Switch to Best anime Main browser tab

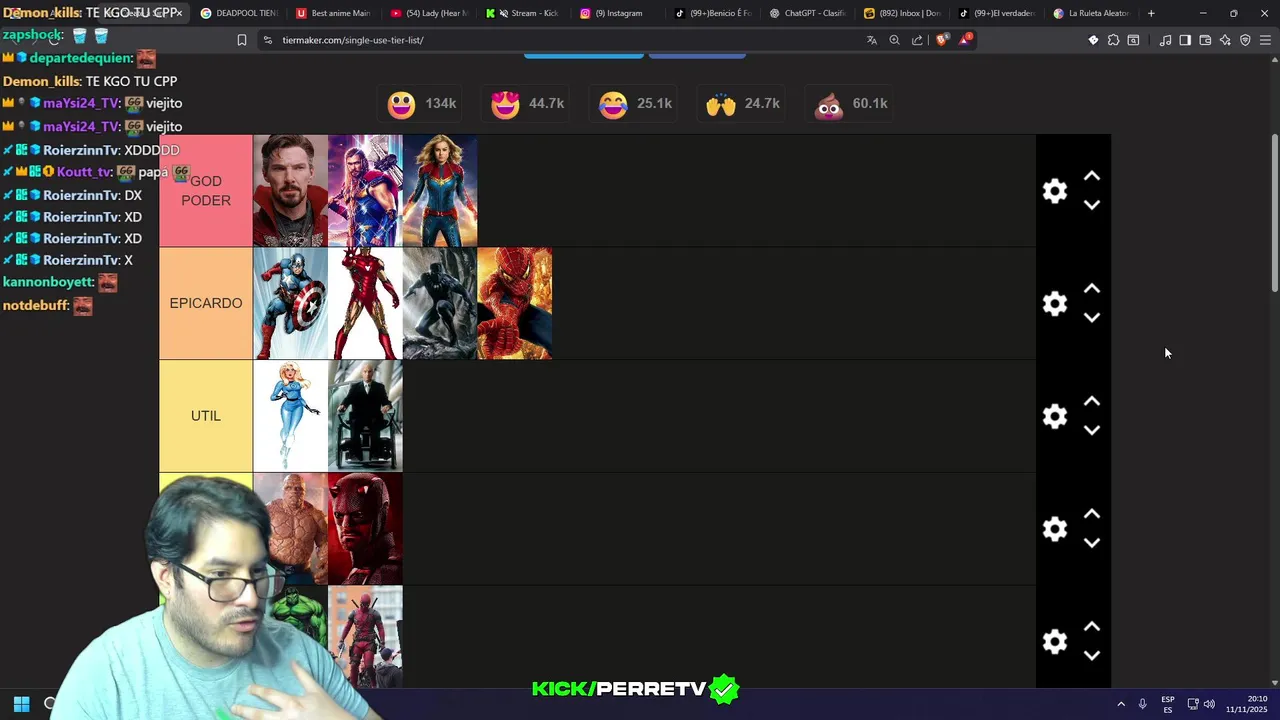pyautogui.click(x=334, y=13)
